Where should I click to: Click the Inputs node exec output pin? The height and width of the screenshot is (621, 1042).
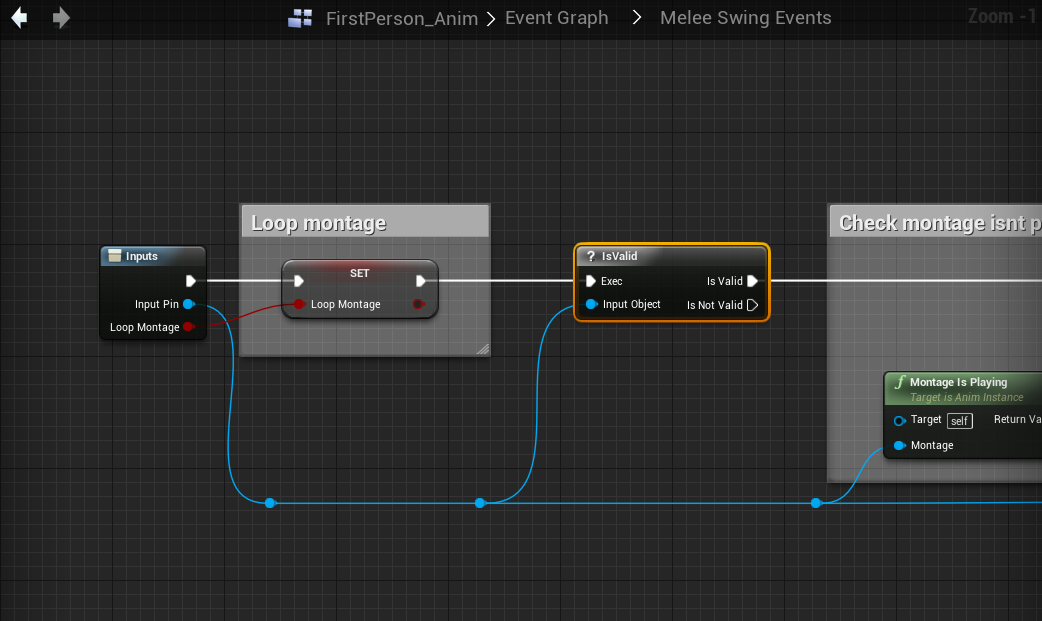tap(191, 281)
